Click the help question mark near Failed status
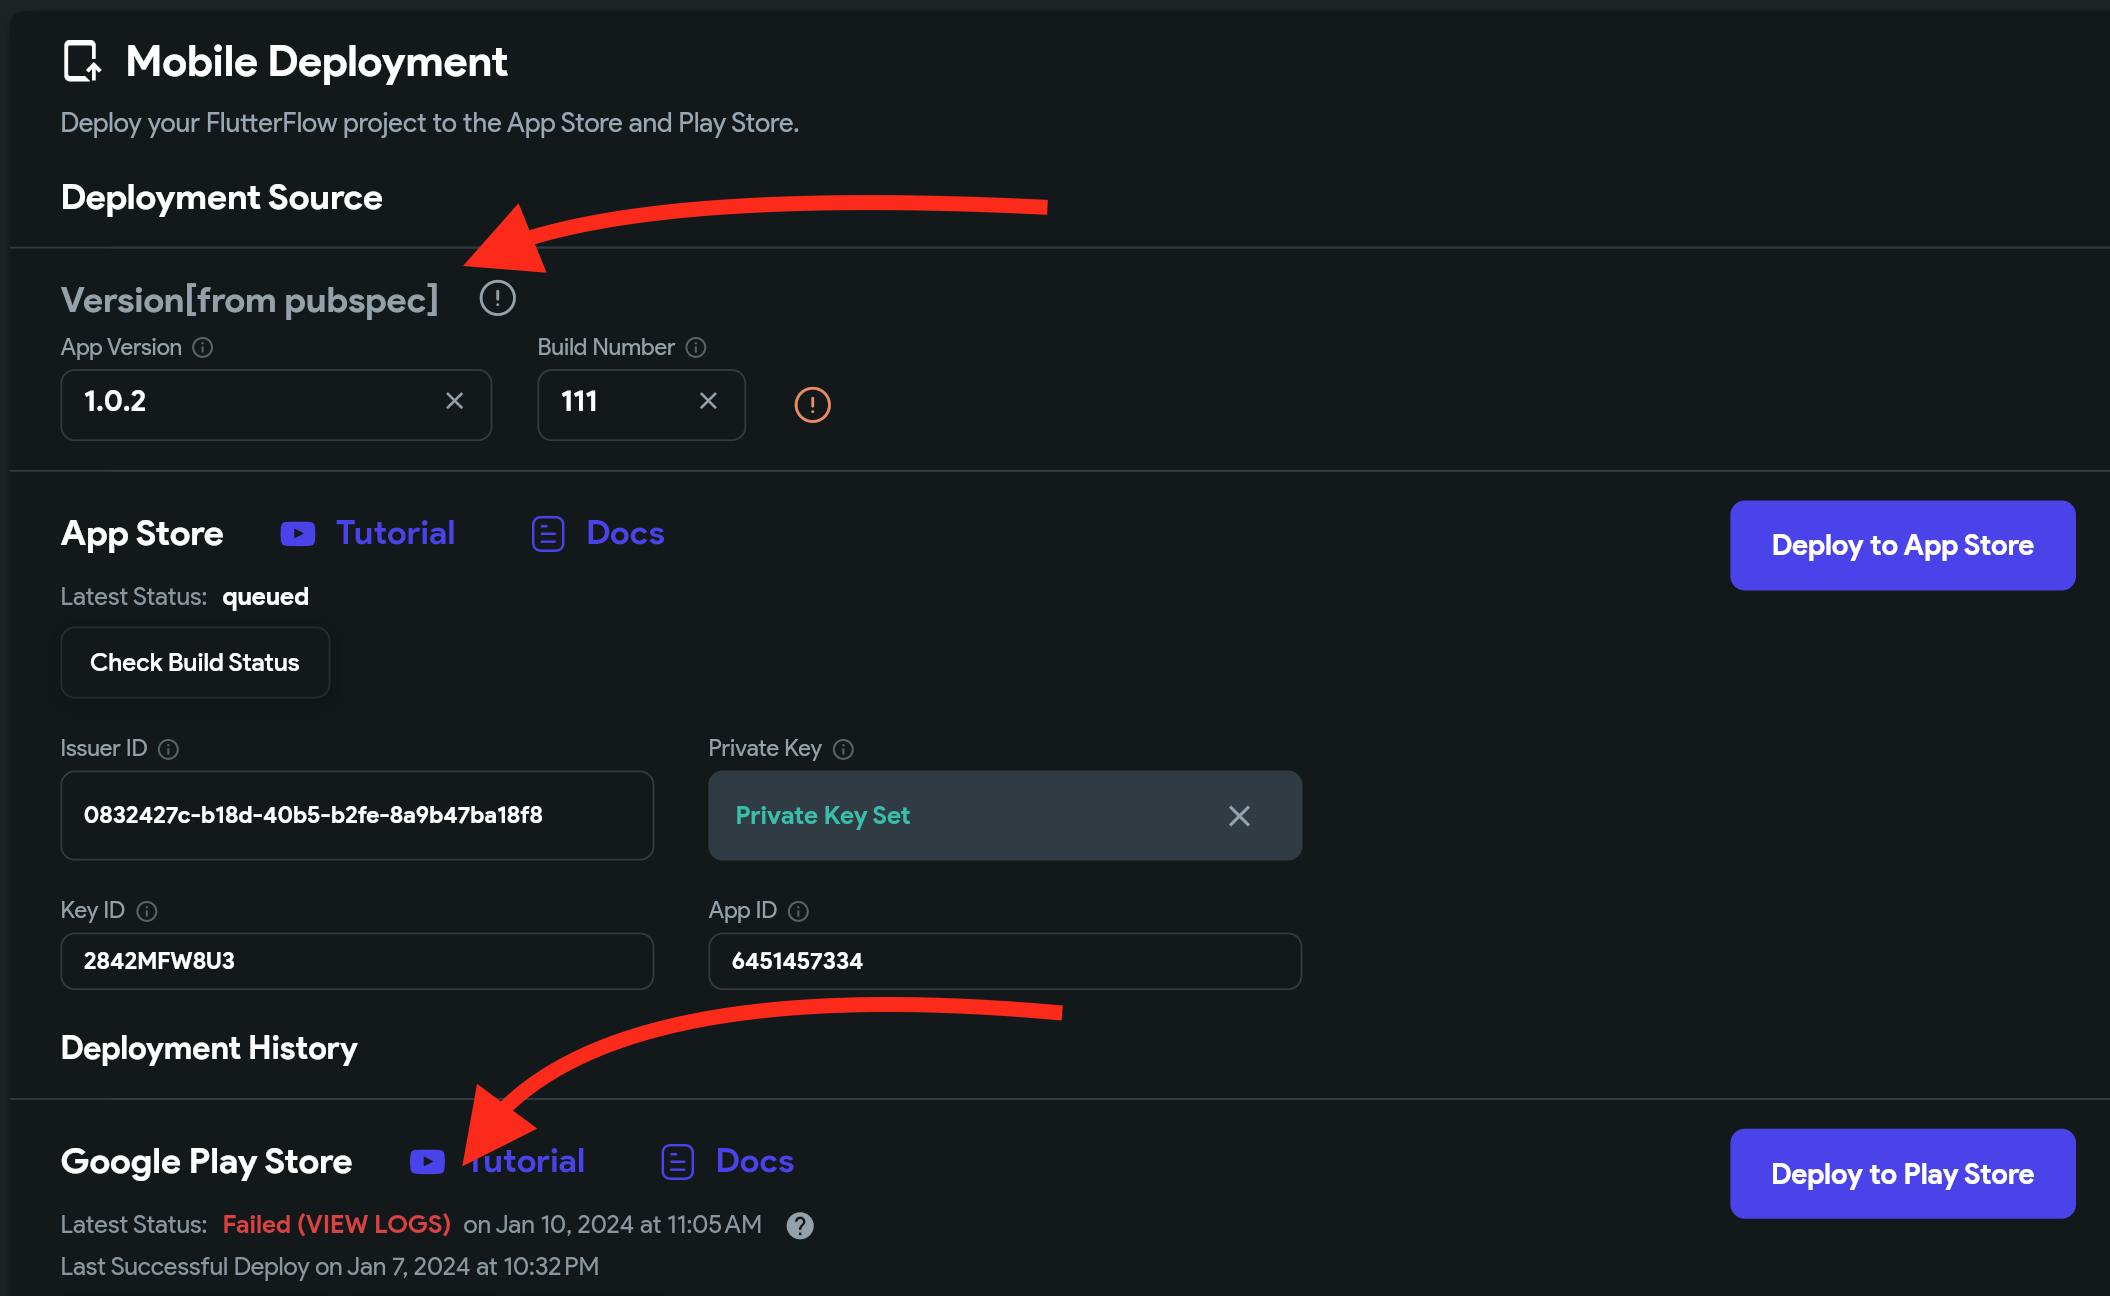Viewport: 2110px width, 1296px height. 800,1225
